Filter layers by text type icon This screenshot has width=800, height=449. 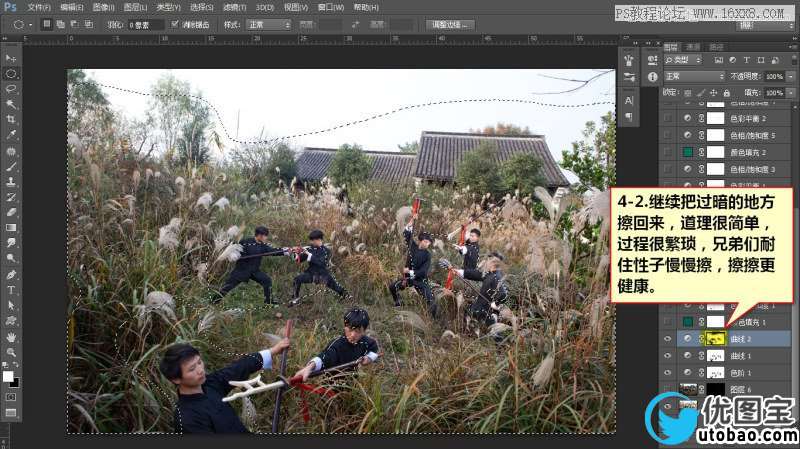[x=746, y=60]
